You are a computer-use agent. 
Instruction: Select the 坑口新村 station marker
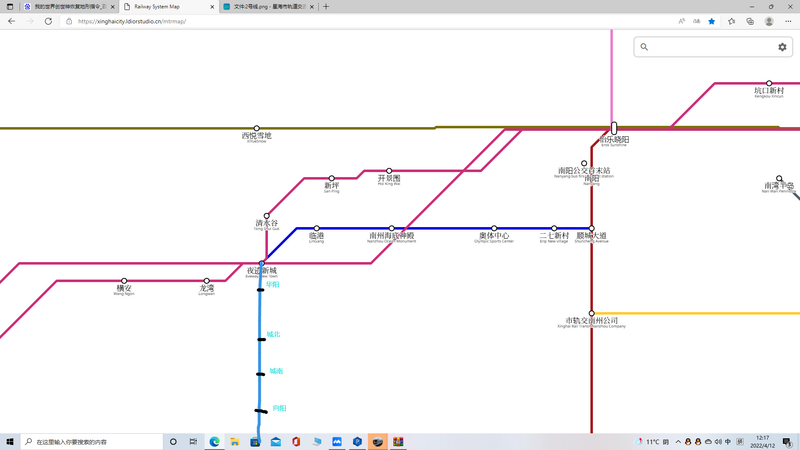coord(769,84)
